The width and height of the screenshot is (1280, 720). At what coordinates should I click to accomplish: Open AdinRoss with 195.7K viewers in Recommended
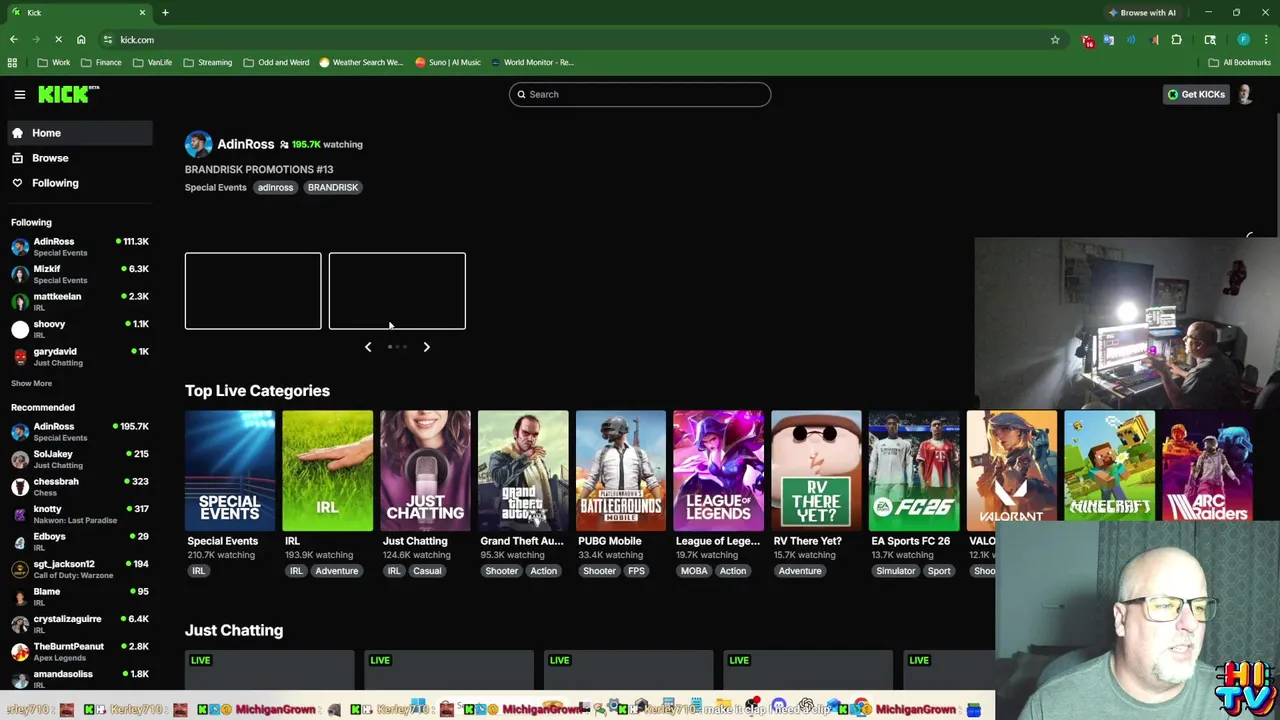(x=80, y=431)
